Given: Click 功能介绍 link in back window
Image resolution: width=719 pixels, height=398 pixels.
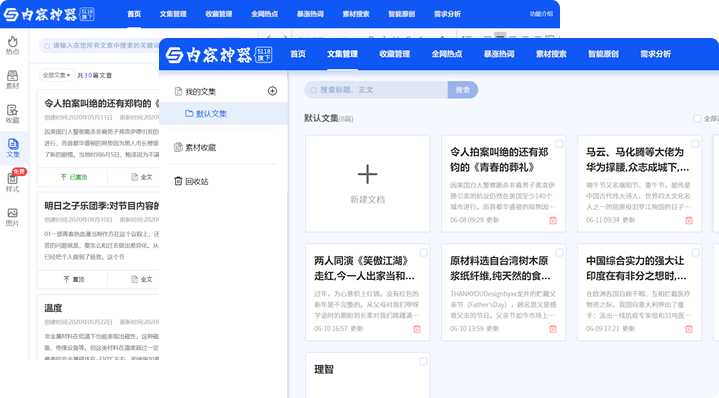Looking at the screenshot, I should [542, 14].
